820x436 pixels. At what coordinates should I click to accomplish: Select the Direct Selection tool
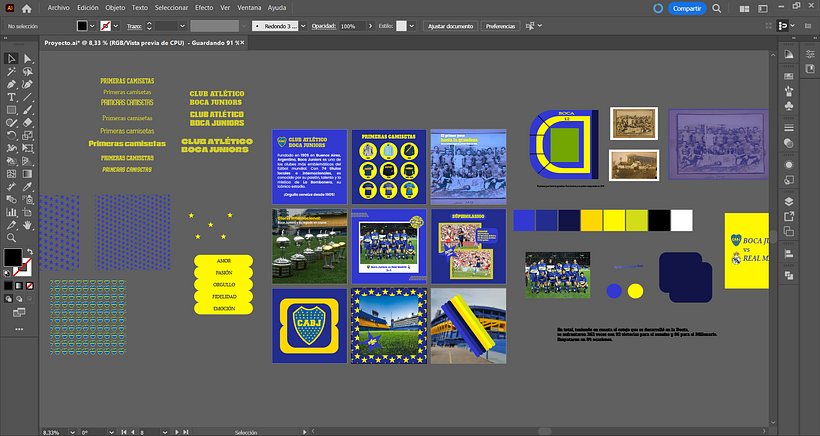coord(27,59)
